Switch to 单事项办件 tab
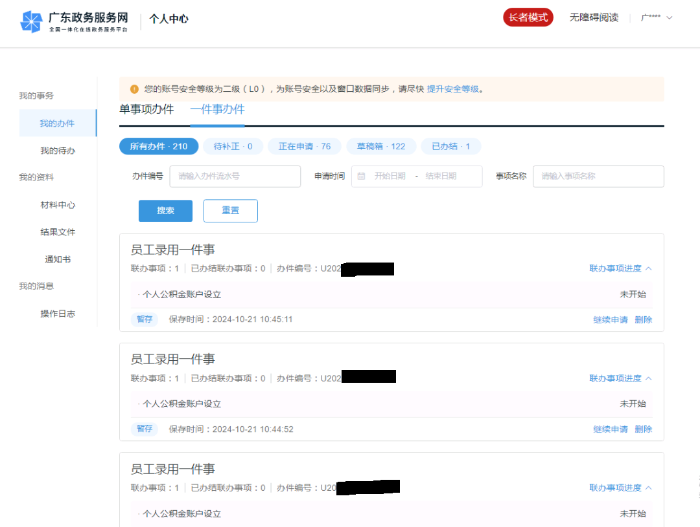This screenshot has width=700, height=527. coord(146,109)
